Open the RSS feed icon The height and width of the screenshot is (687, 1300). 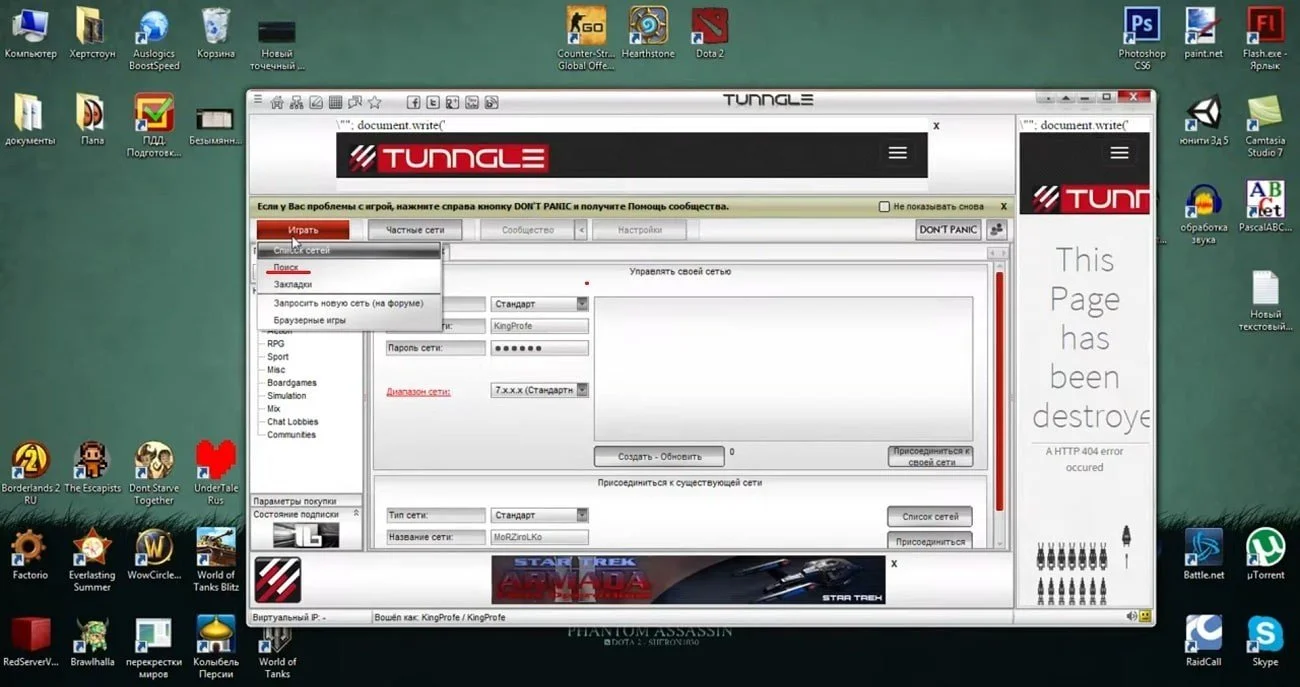coord(491,102)
